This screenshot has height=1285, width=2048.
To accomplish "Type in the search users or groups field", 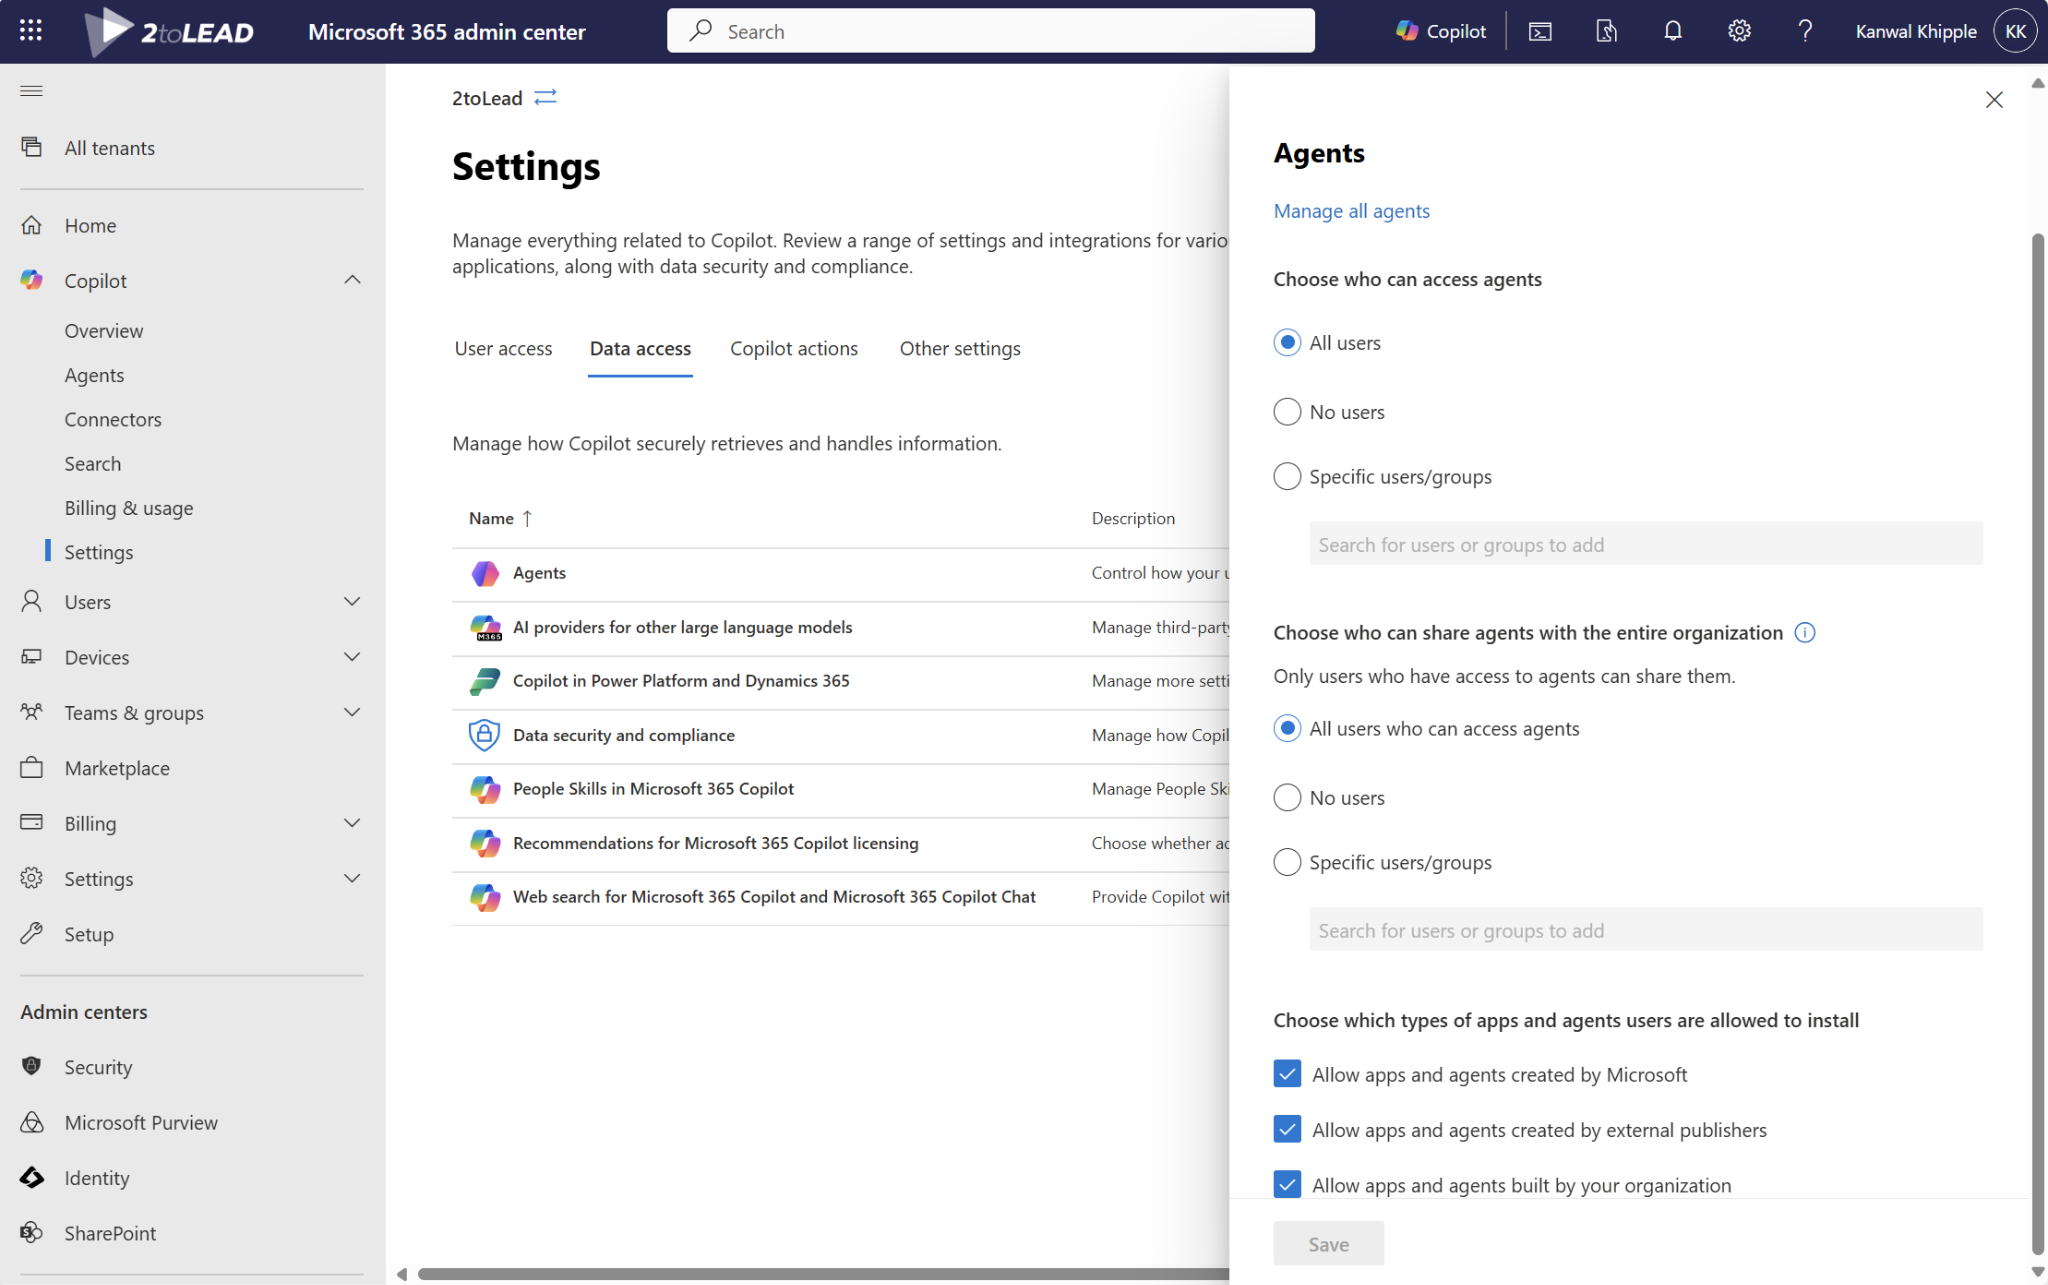I will (1645, 543).
